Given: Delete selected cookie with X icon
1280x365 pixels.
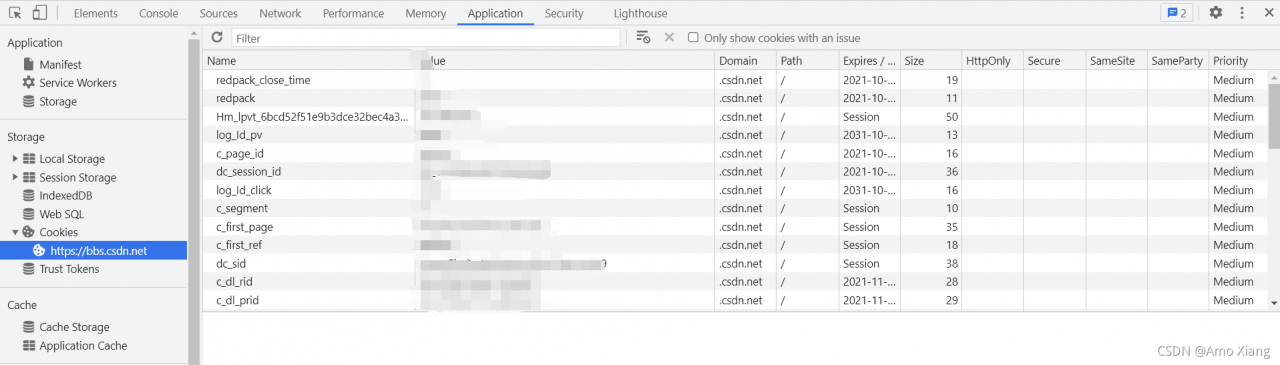Looking at the screenshot, I should pos(669,37).
